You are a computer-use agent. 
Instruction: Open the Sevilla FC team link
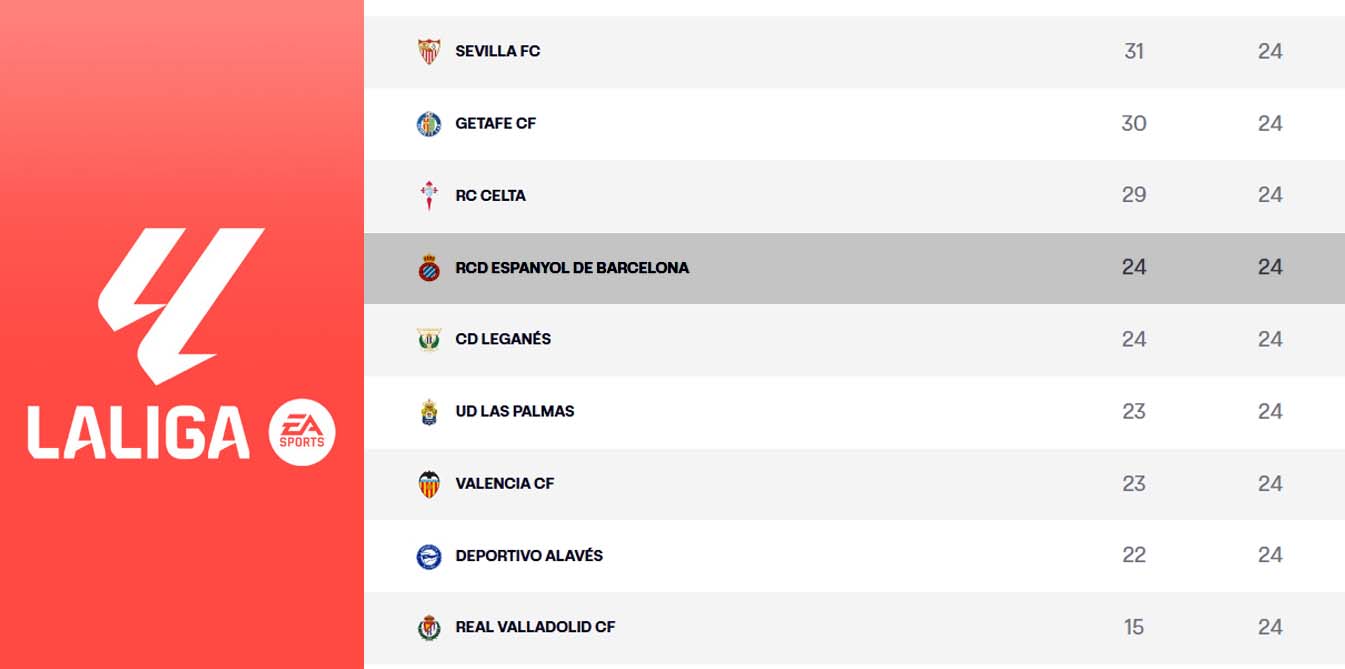tap(497, 51)
